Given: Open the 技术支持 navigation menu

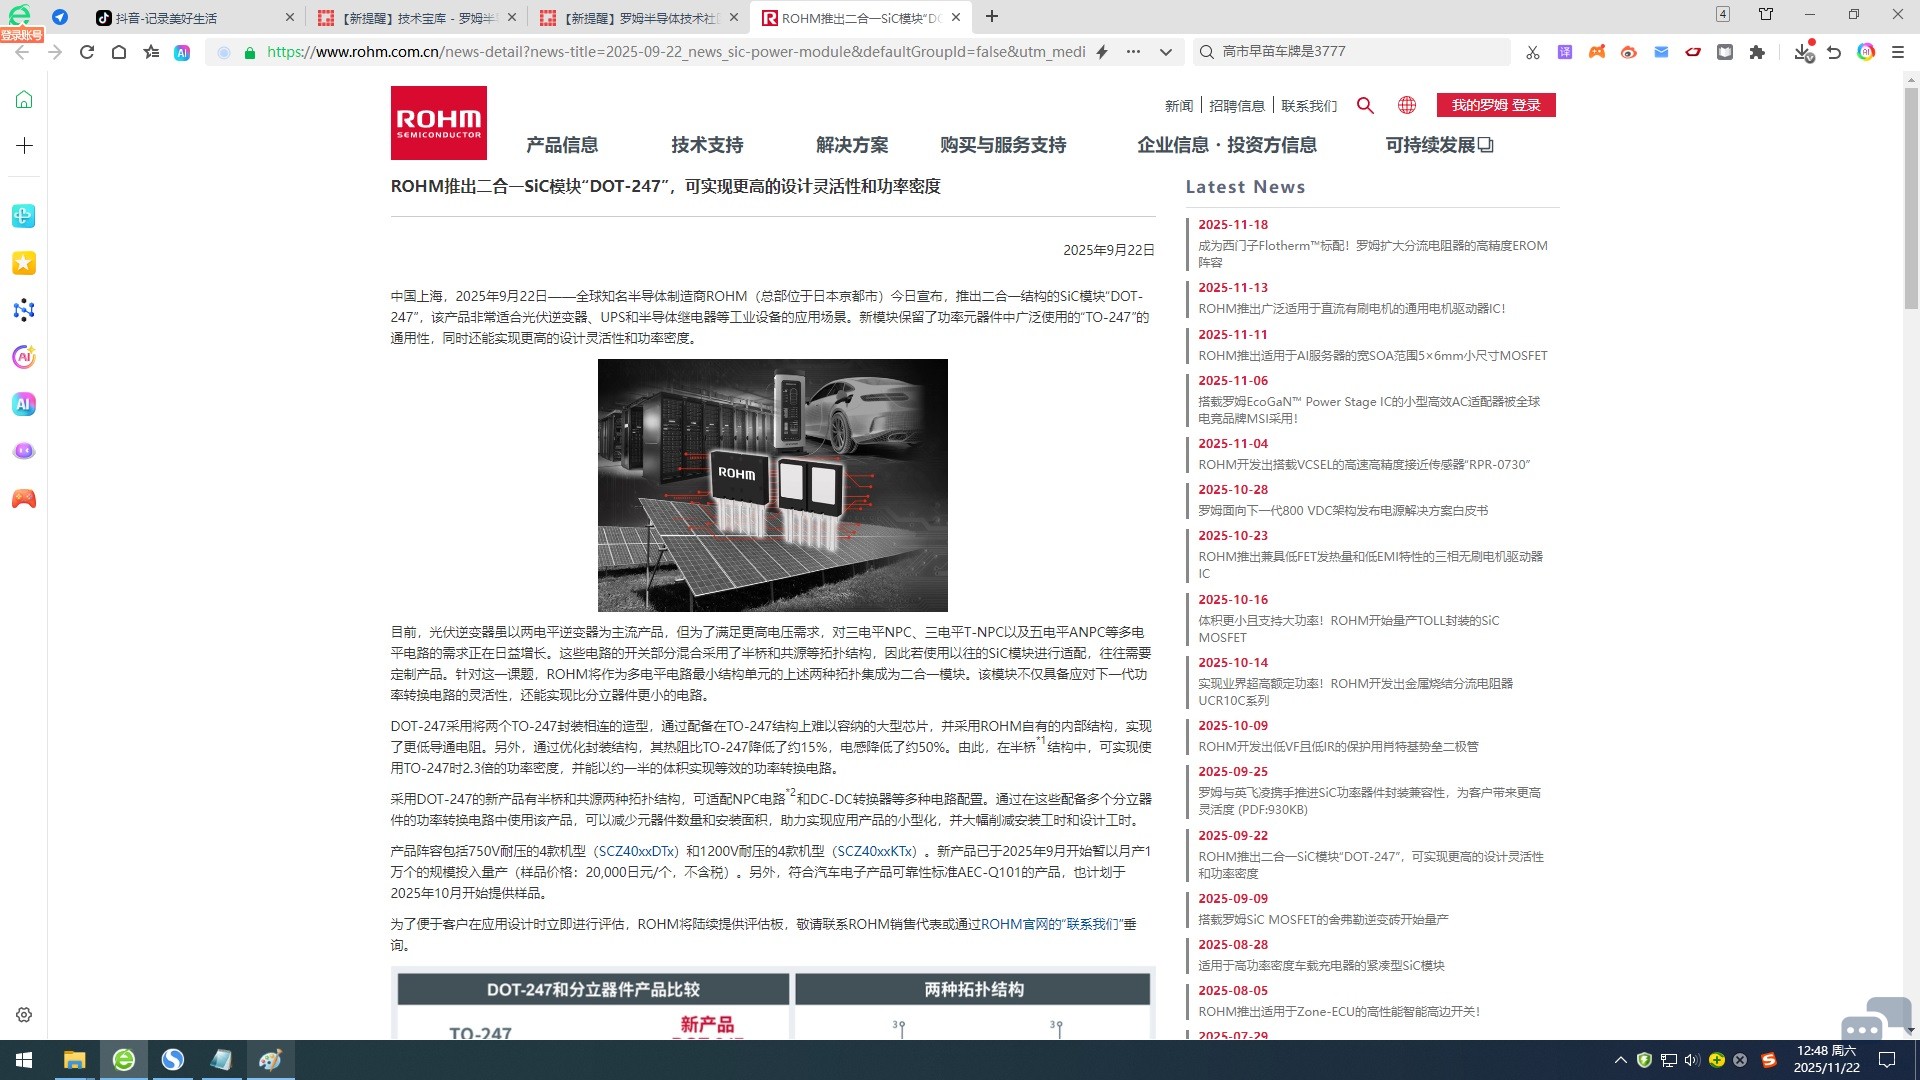Looking at the screenshot, I should (707, 145).
